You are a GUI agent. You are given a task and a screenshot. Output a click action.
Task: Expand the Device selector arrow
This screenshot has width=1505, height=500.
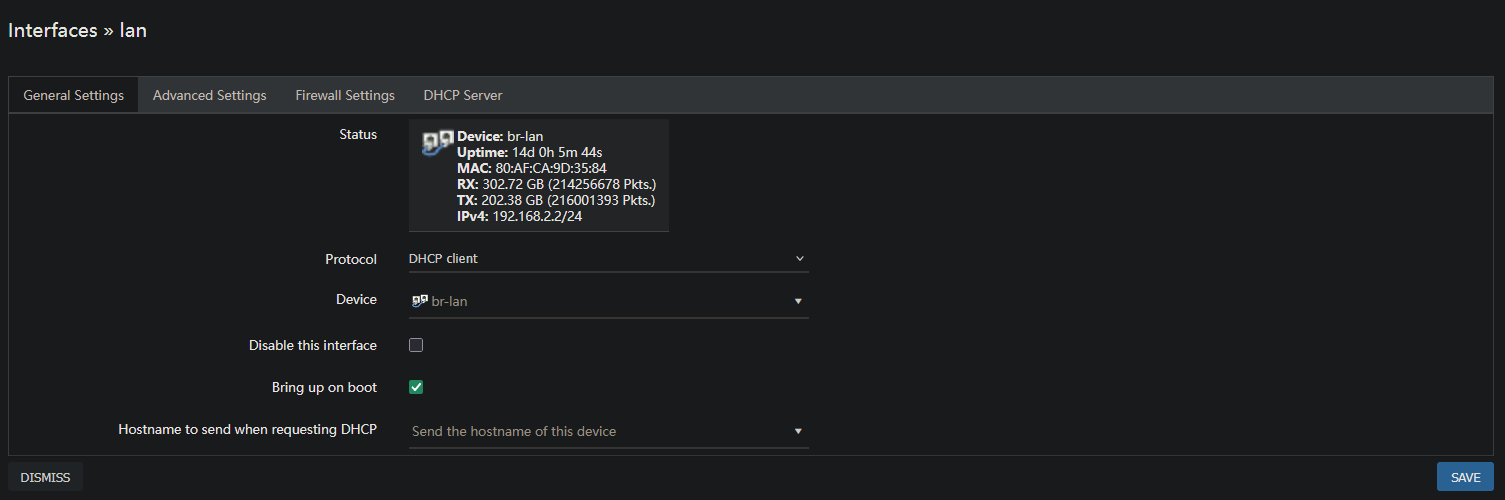pos(798,301)
